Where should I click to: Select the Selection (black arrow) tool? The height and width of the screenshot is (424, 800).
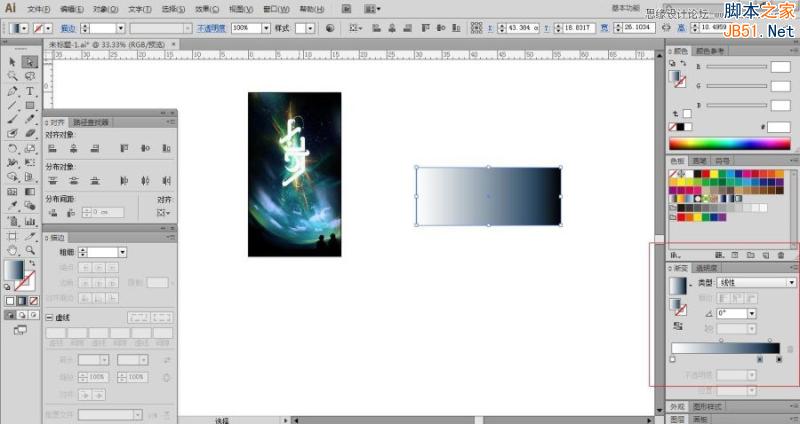coord(13,62)
